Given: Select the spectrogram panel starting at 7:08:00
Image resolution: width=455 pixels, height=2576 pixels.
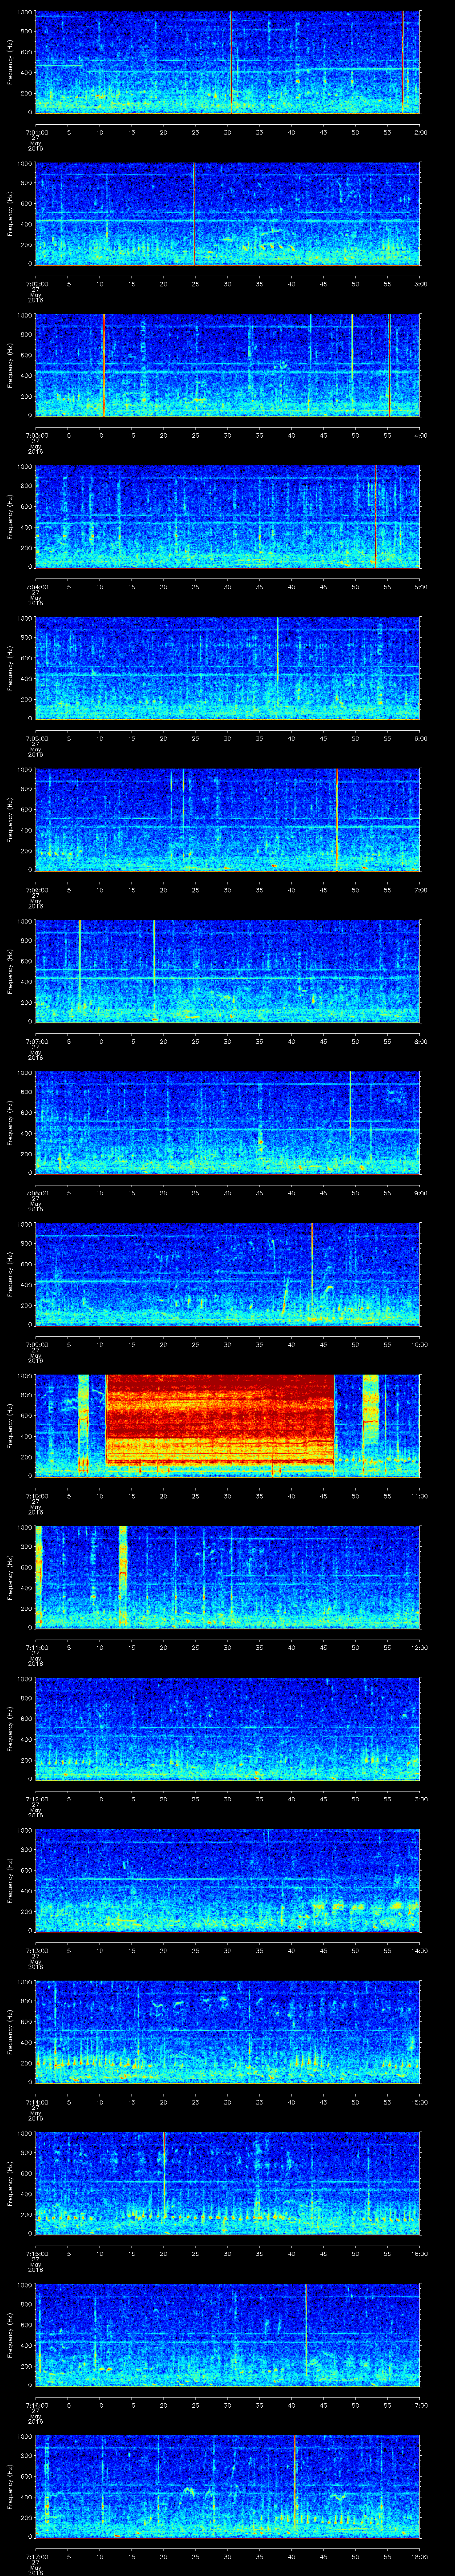Looking at the screenshot, I should pos(227,1123).
